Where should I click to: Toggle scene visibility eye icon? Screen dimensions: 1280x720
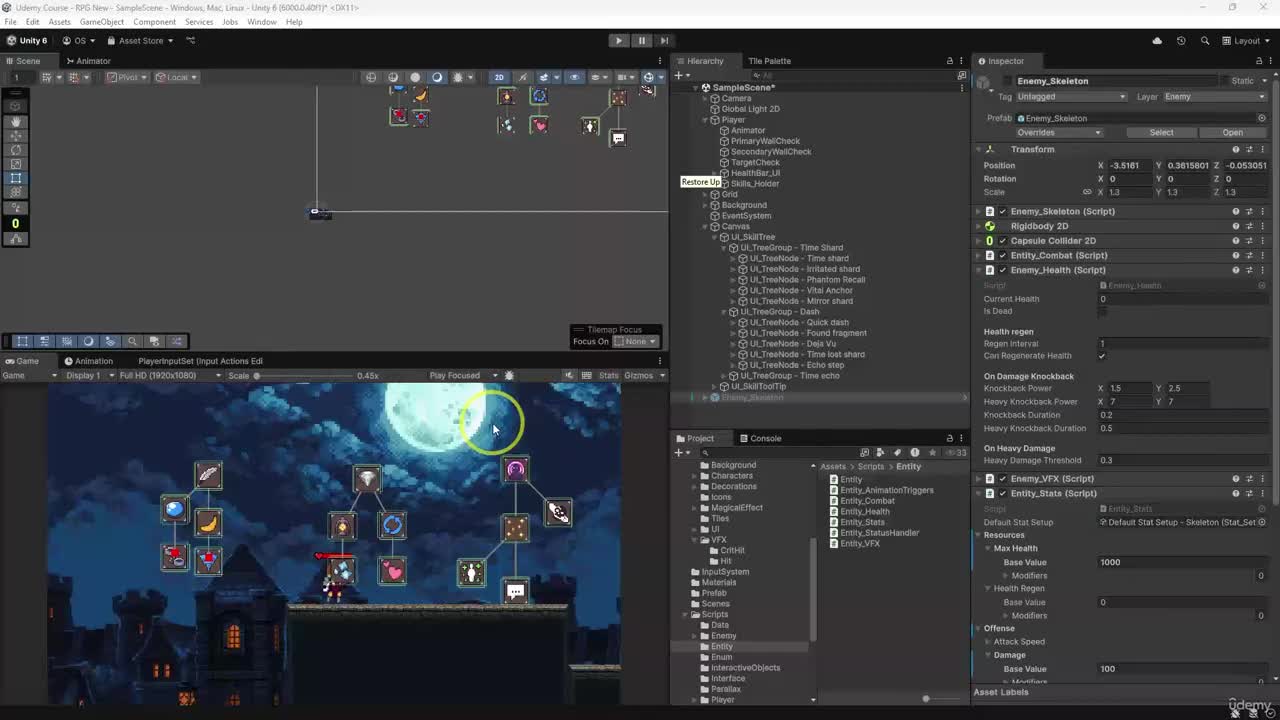pos(574,77)
